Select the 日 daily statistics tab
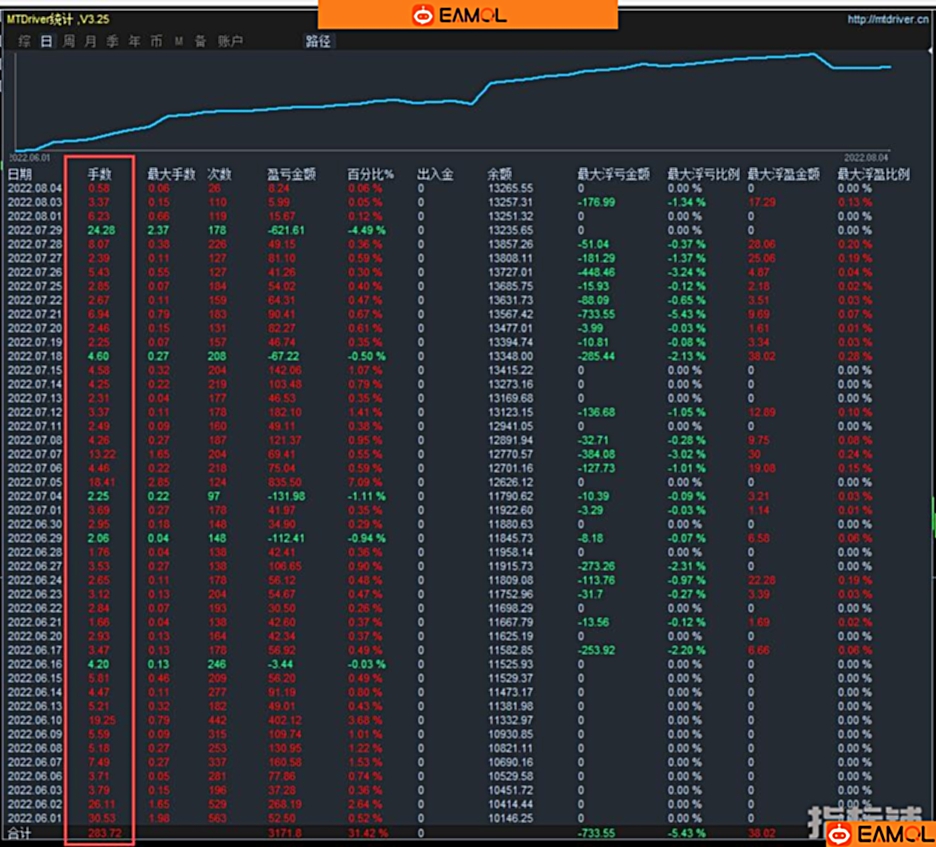Viewport: 936px width, 847px height. pos(47,41)
